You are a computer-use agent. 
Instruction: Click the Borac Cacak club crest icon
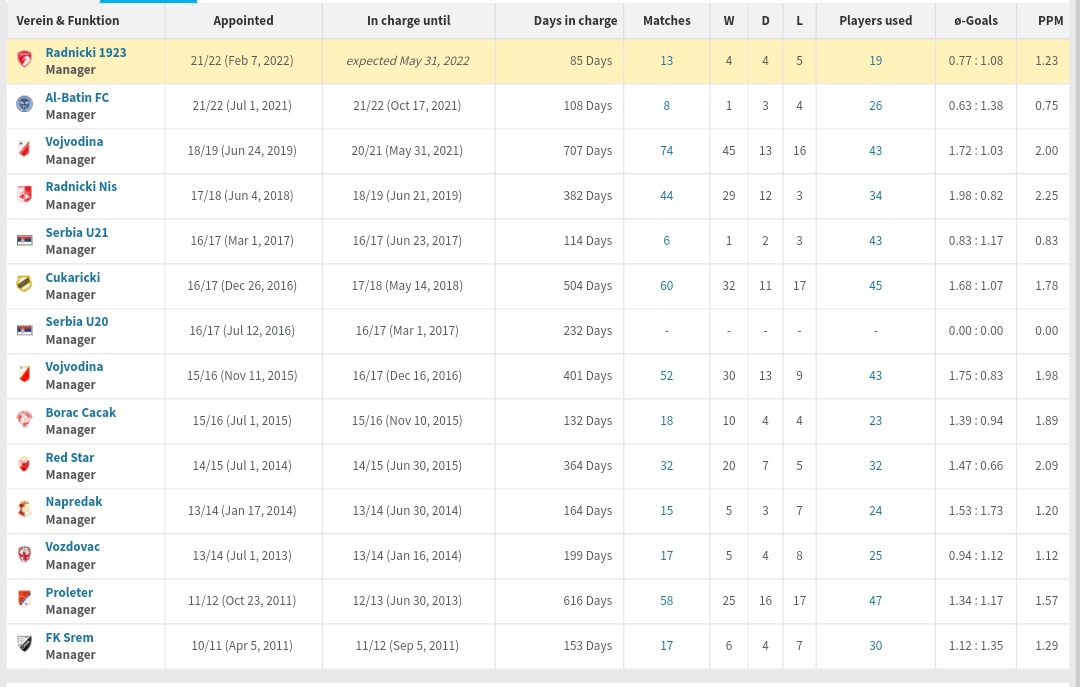point(24,420)
